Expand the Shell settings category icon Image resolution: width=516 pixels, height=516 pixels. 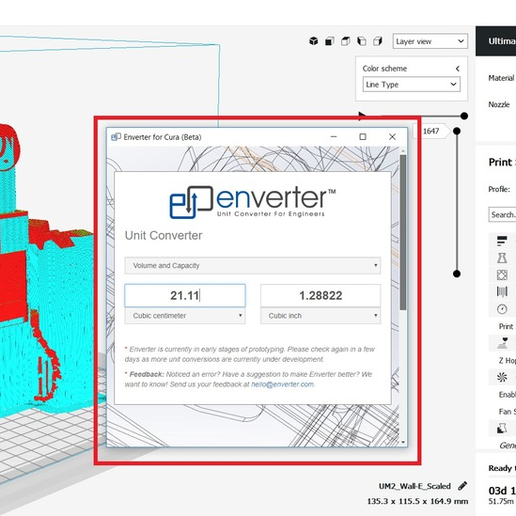tap(502, 258)
